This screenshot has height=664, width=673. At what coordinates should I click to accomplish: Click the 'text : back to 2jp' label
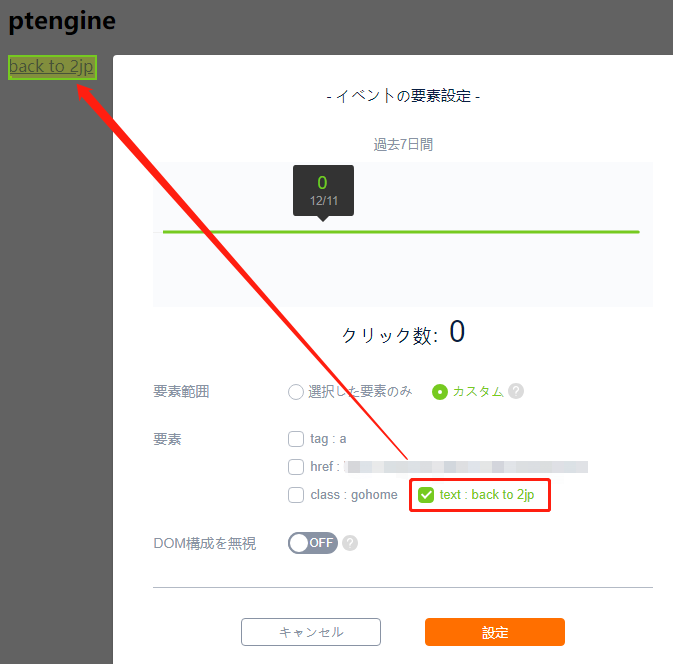point(487,495)
